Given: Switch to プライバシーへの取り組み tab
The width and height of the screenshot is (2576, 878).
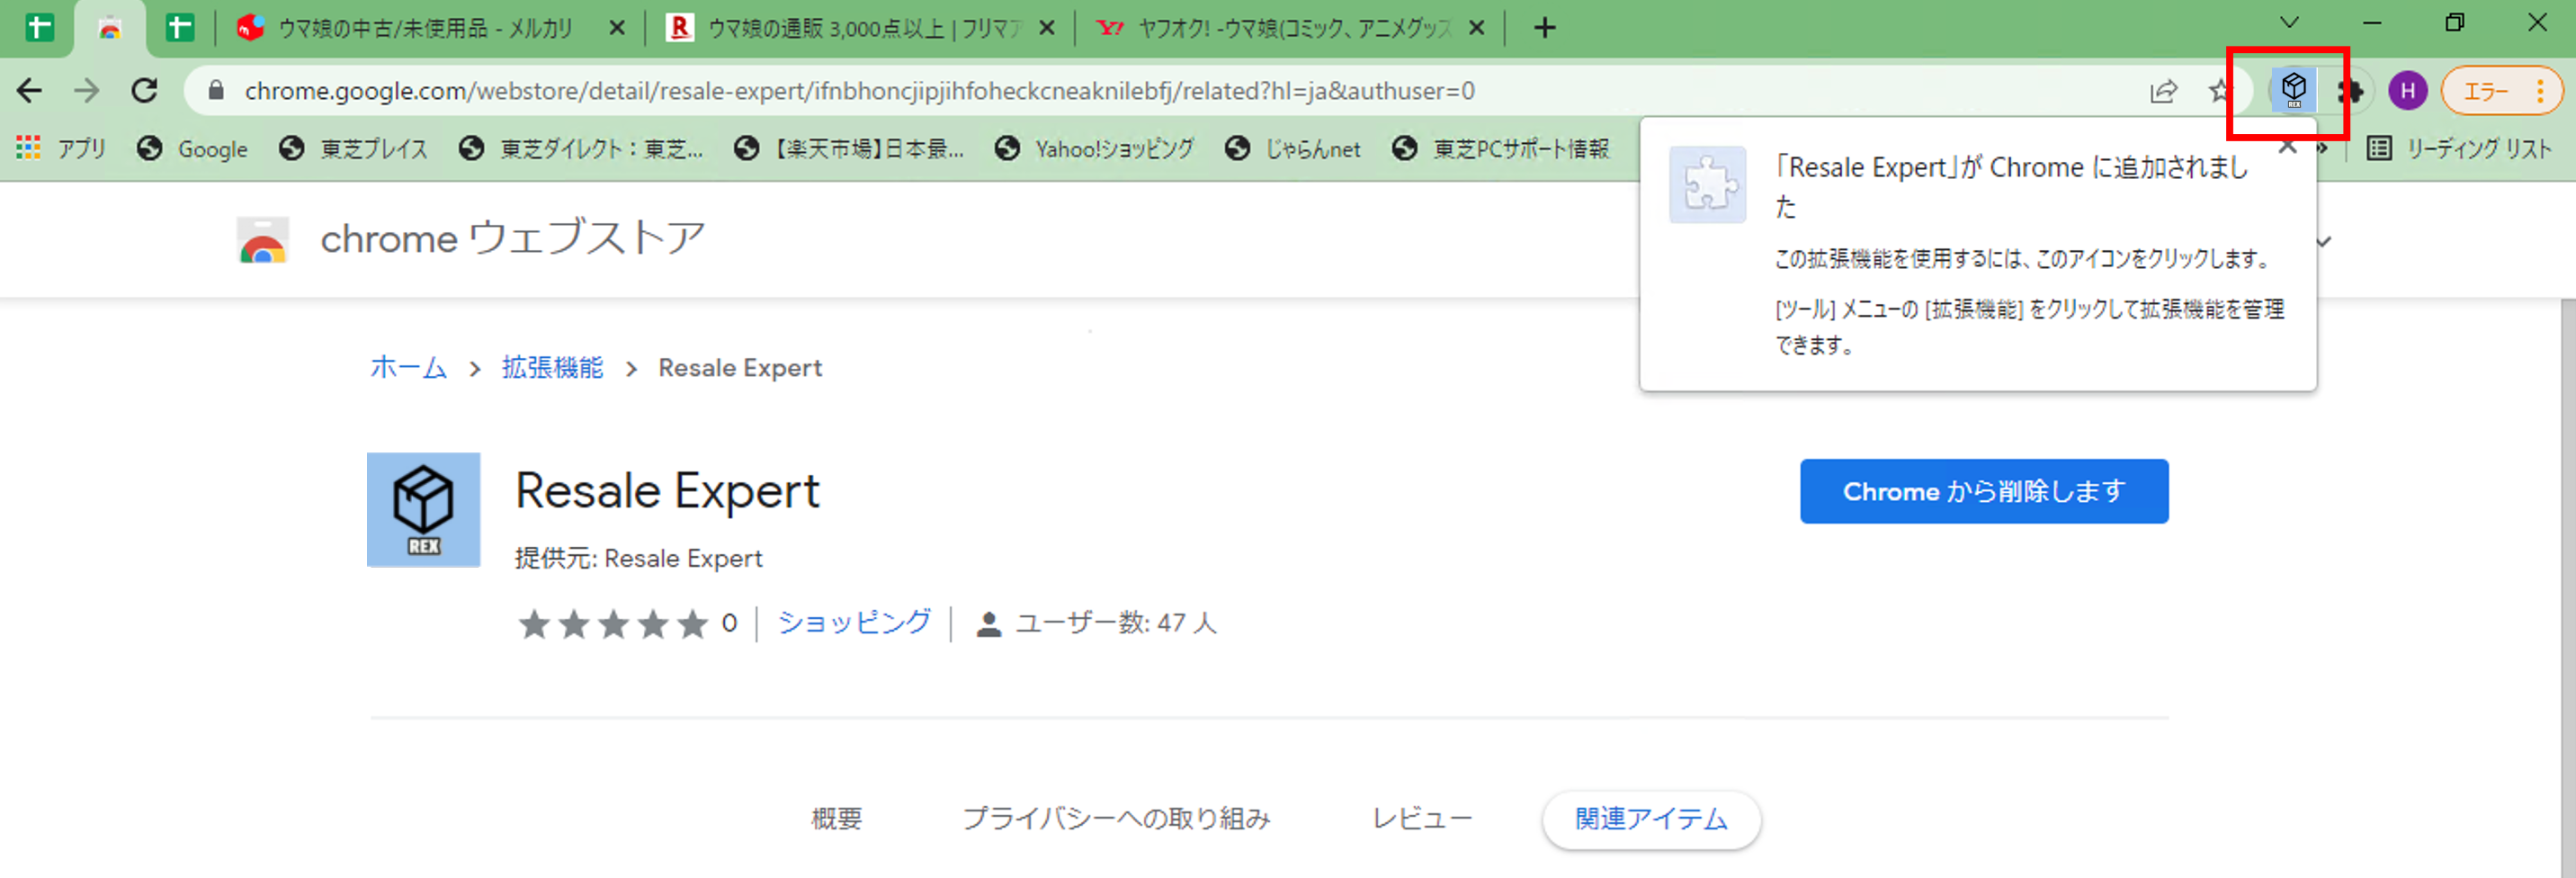Looking at the screenshot, I should pos(1116,819).
